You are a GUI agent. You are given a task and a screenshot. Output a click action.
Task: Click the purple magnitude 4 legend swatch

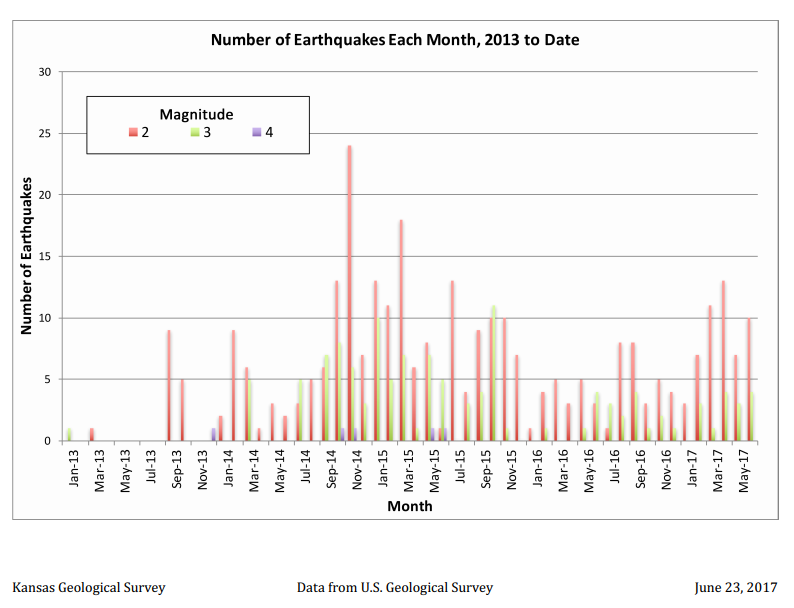(x=254, y=132)
